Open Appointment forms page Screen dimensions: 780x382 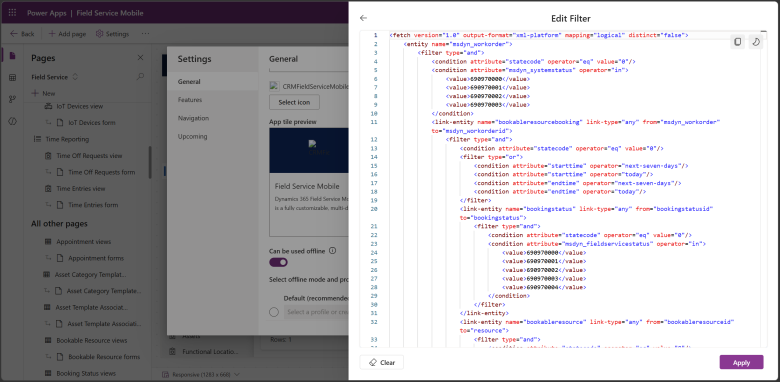[x=96, y=258]
